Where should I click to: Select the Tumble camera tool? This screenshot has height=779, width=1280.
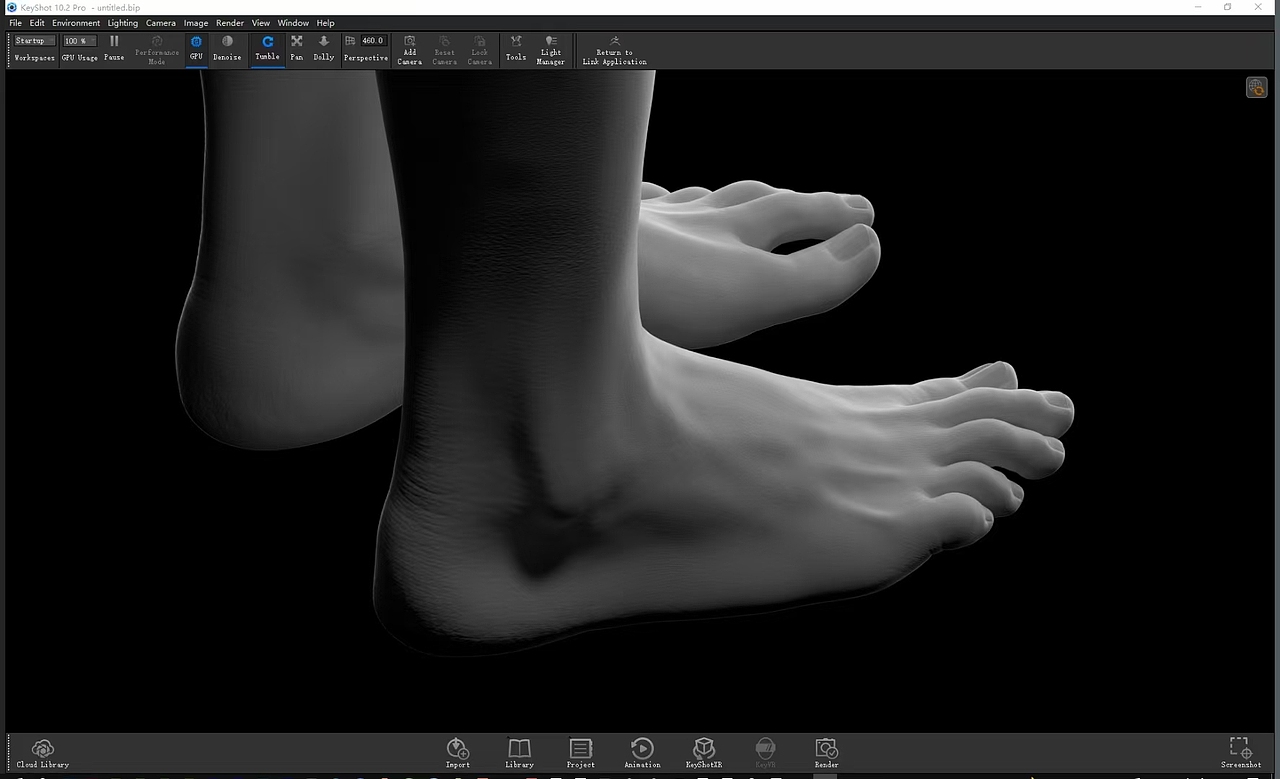(x=267, y=47)
